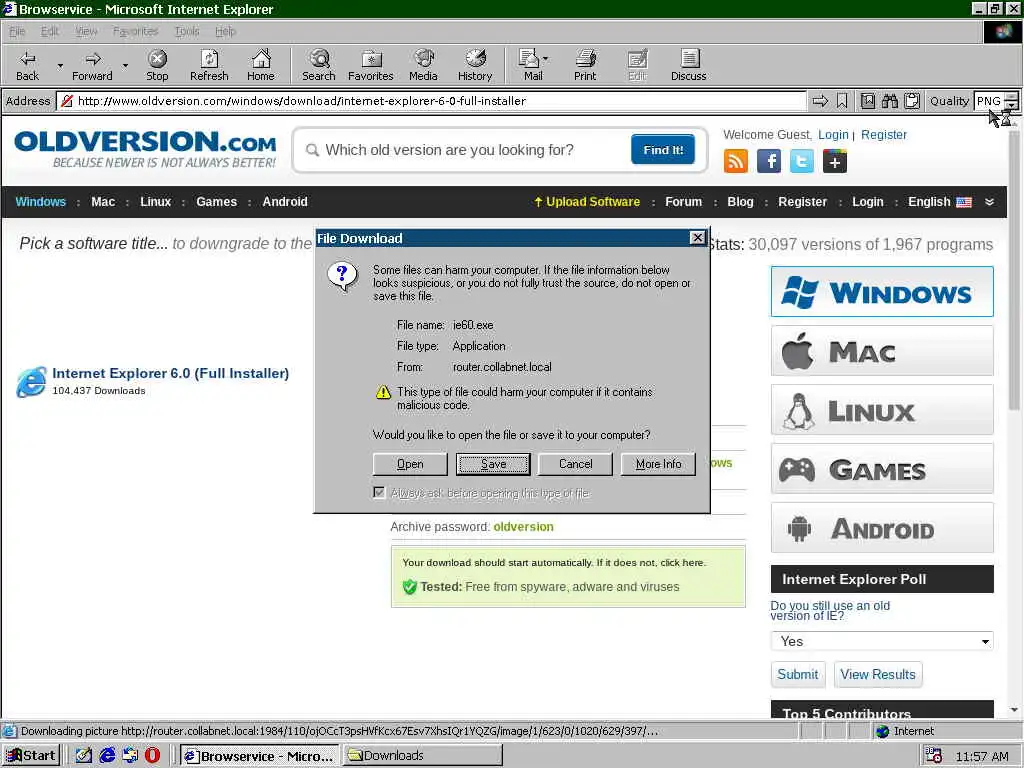This screenshot has height=768, width=1024.
Task: Click the Register link beside Login
Action: pos(884,135)
